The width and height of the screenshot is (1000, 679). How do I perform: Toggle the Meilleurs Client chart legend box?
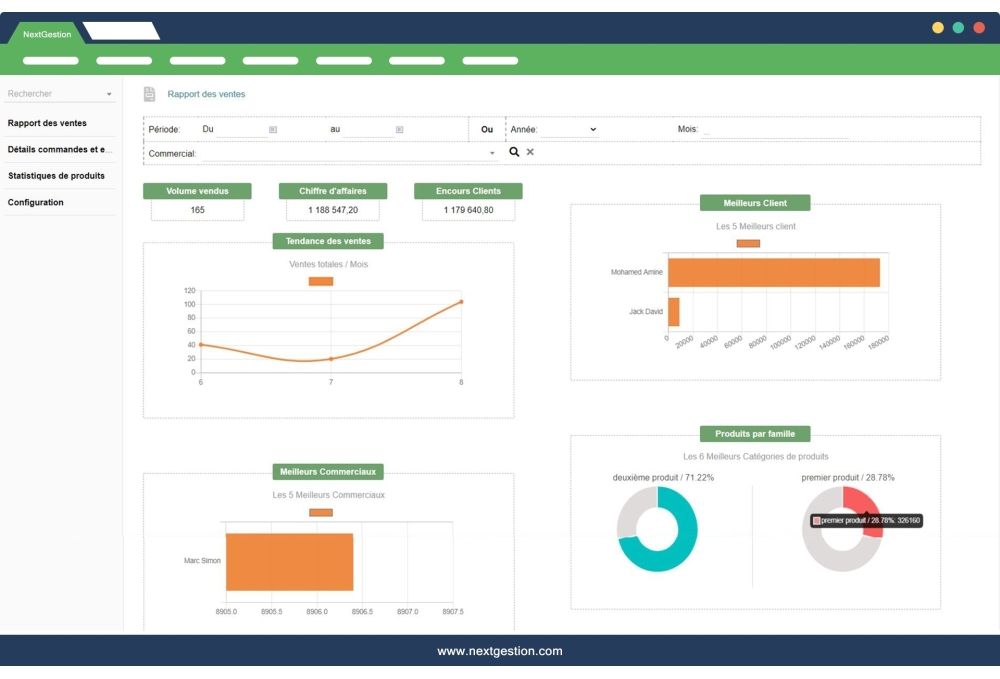pyautogui.click(x=748, y=243)
